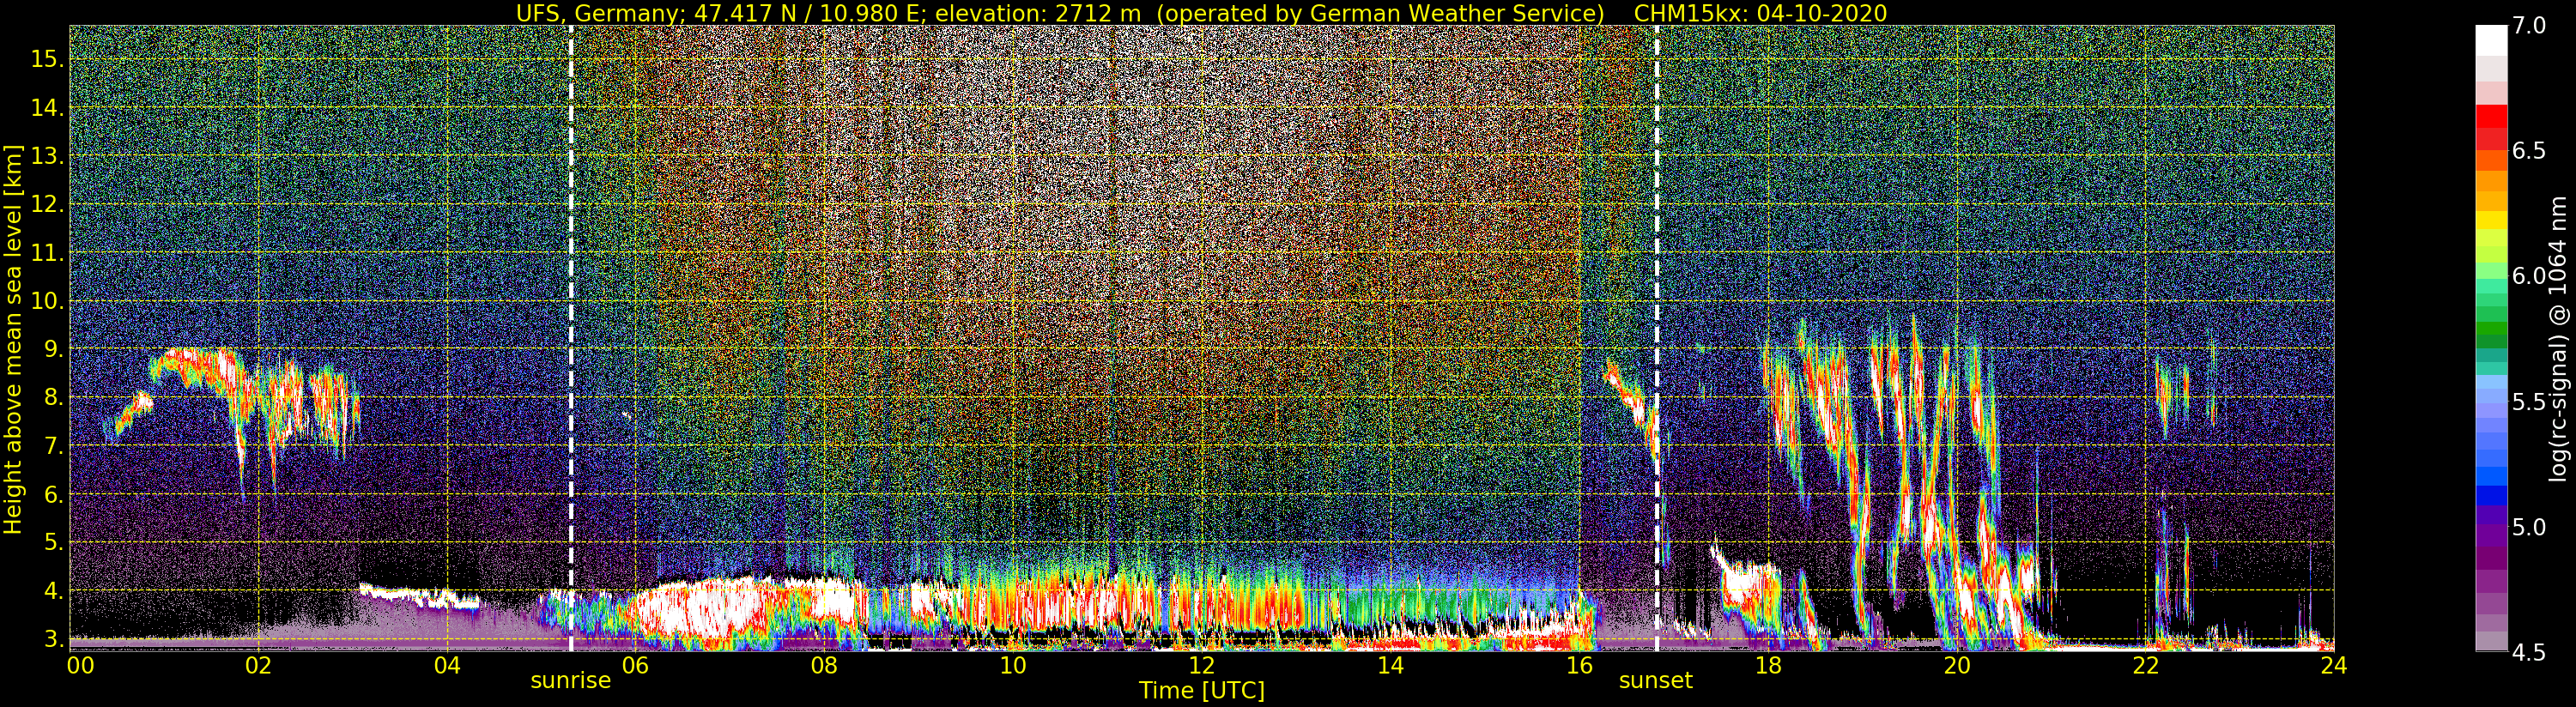The width and height of the screenshot is (2576, 707).
Task: Click the Height above mean sea level title
Action: [13, 337]
